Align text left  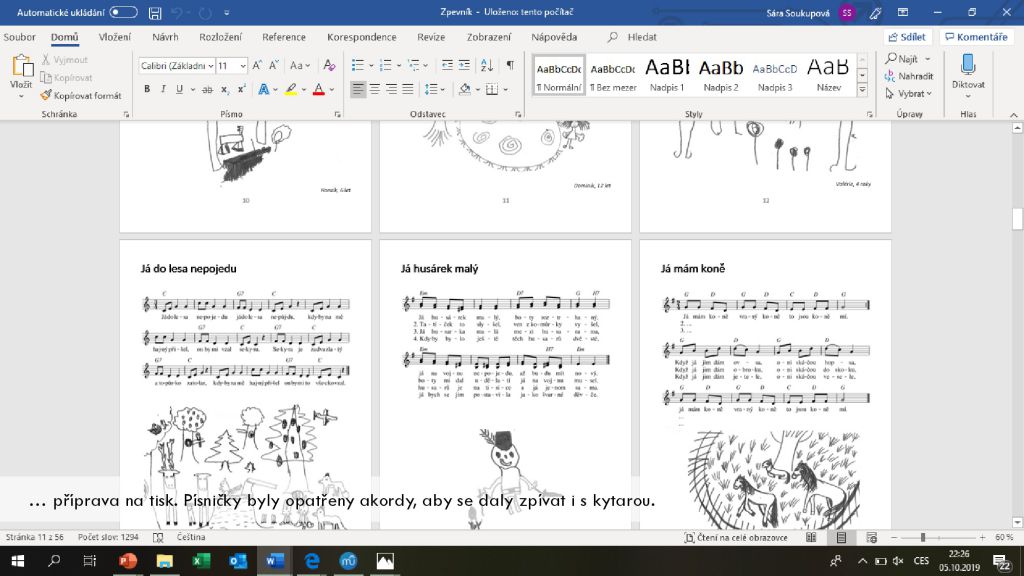coord(358,89)
